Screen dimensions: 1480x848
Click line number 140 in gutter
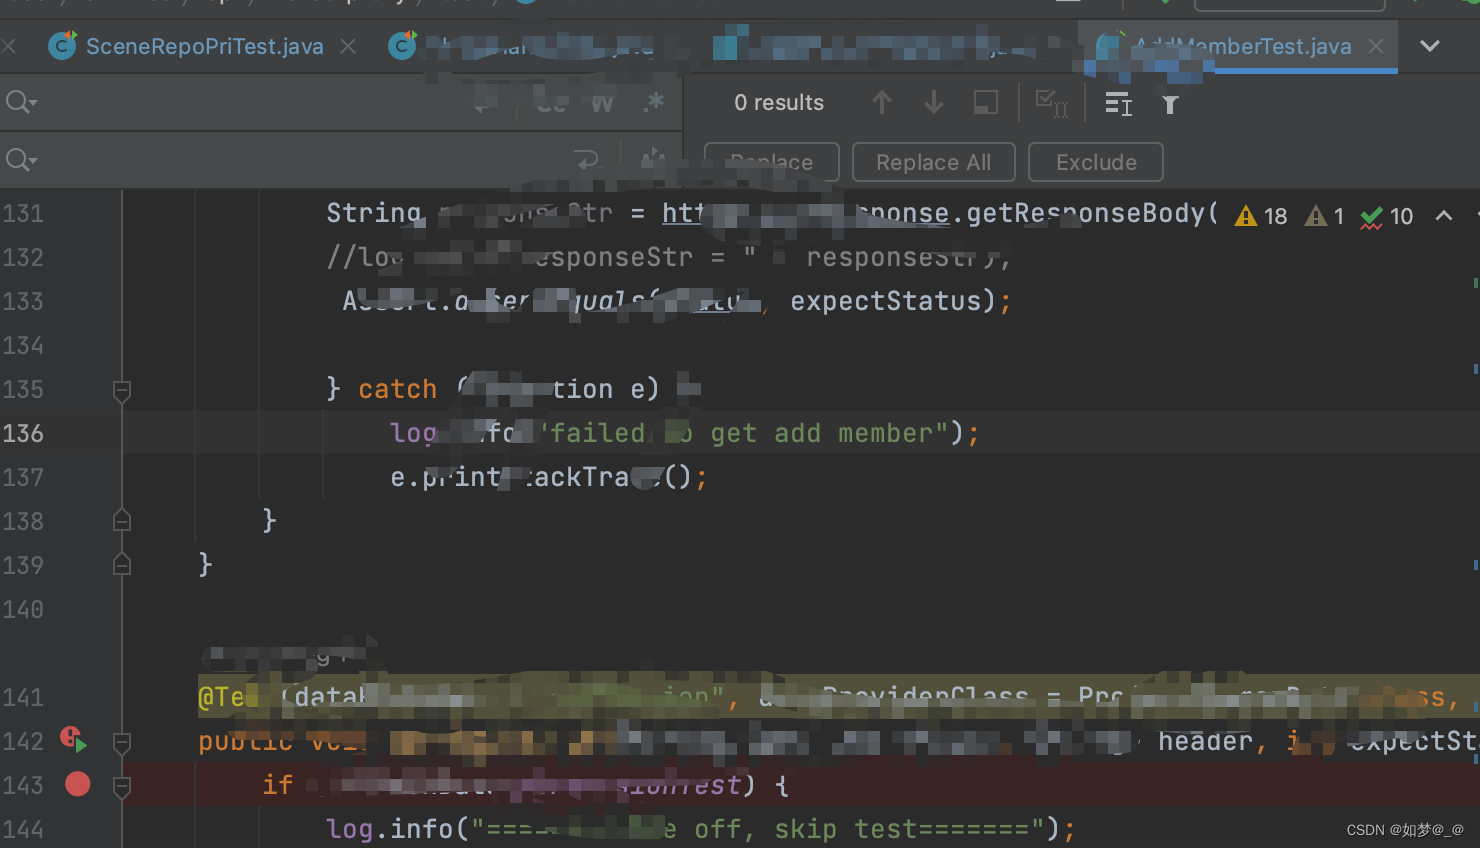pyautogui.click(x=23, y=609)
